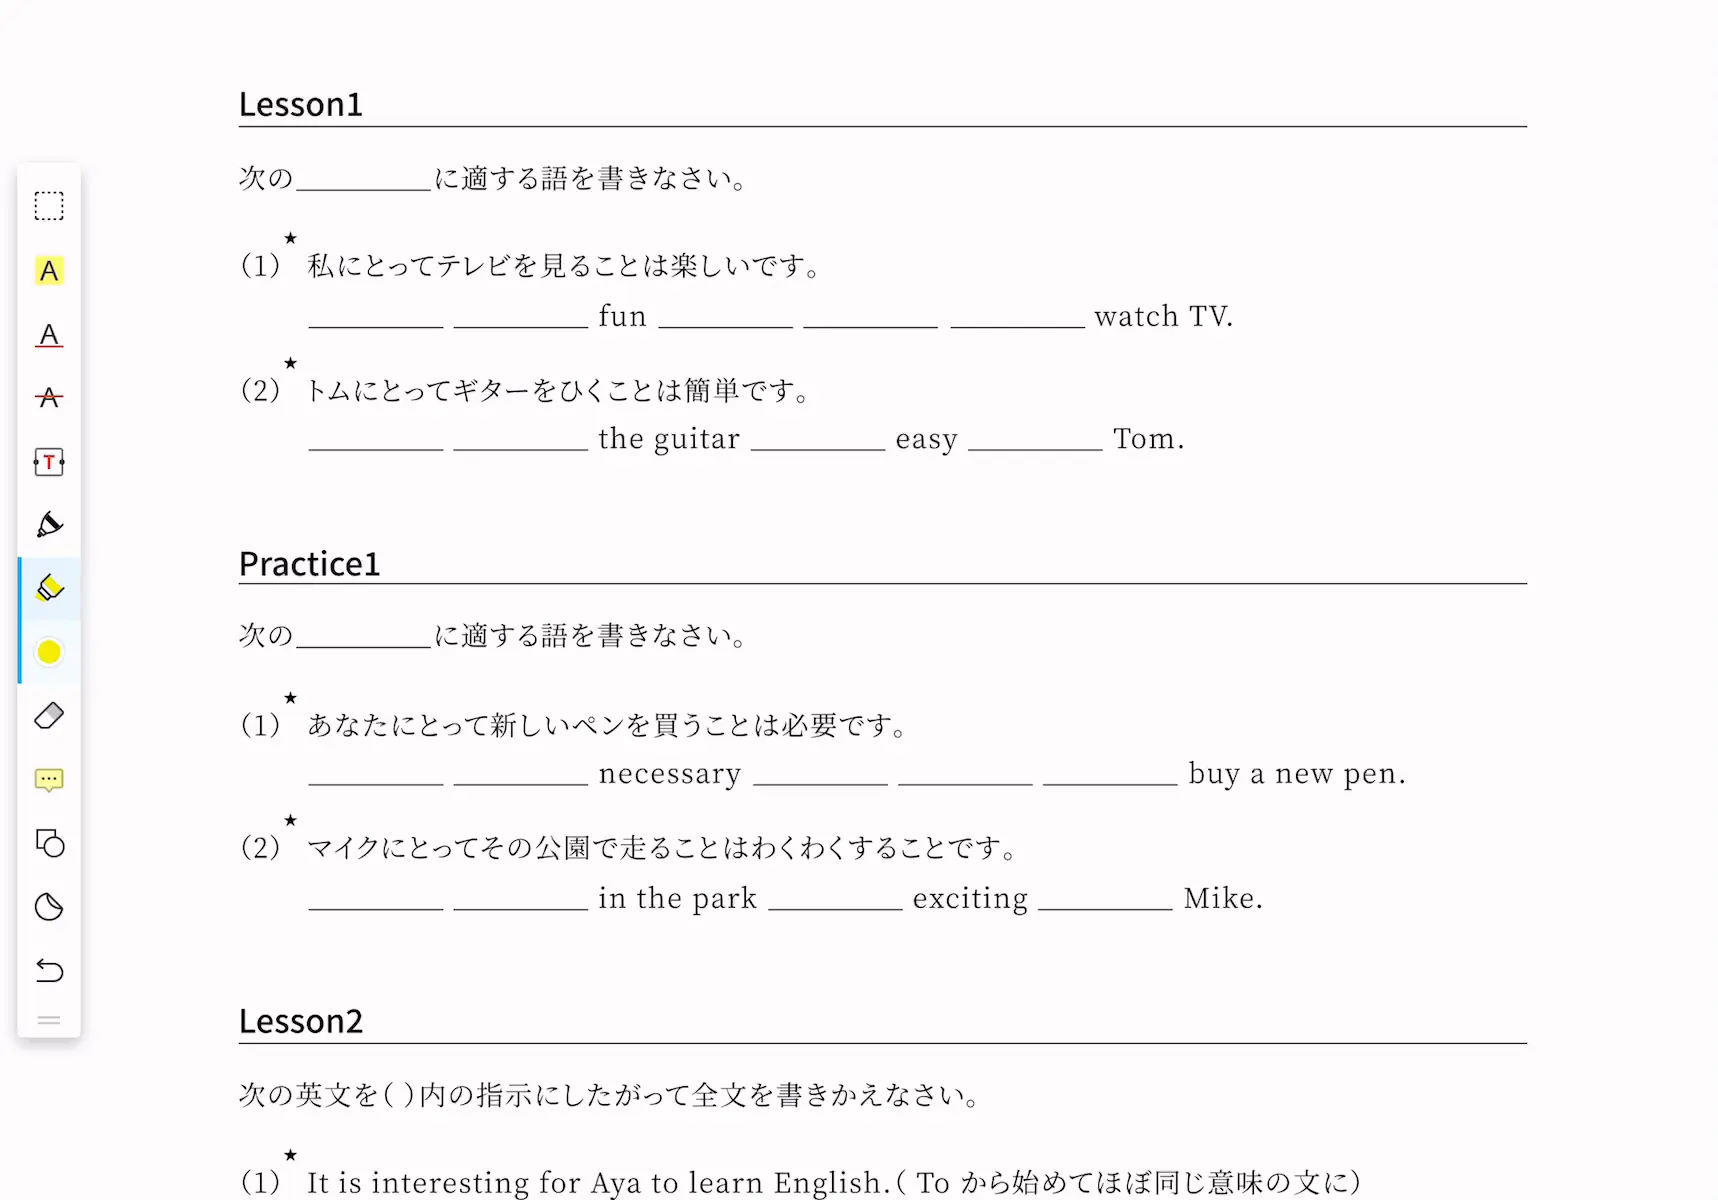This screenshot has width=1718, height=1200.
Task: Click the Practice1 heading
Action: pos(309,564)
